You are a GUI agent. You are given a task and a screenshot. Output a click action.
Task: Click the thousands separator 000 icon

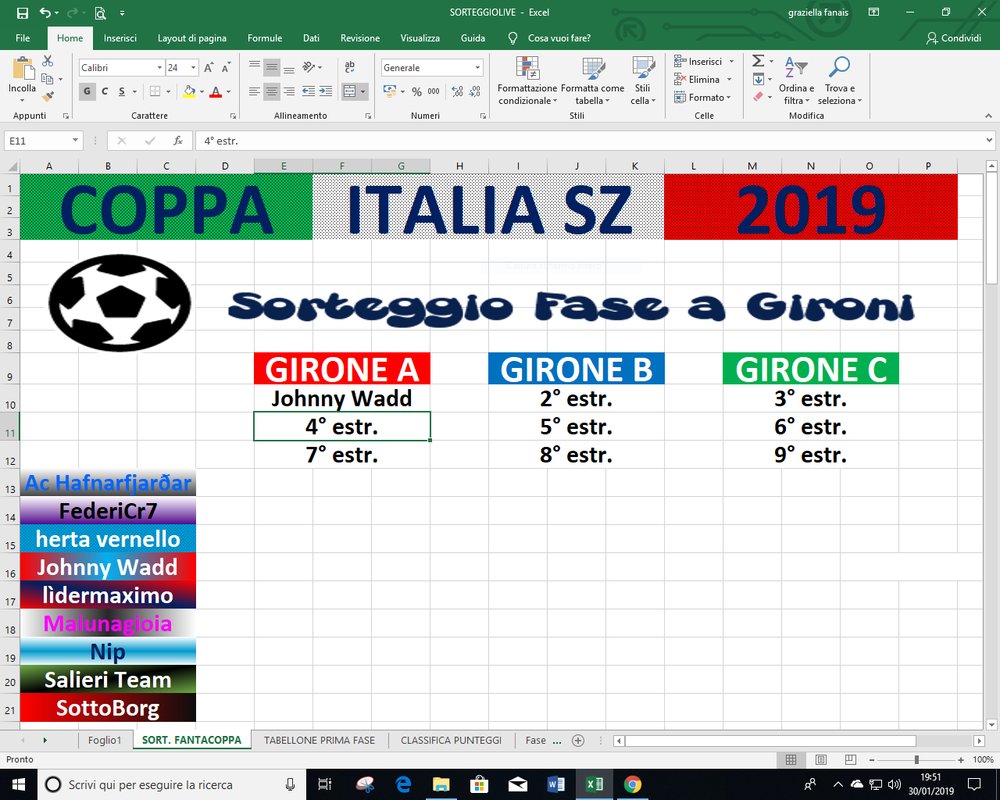434,92
